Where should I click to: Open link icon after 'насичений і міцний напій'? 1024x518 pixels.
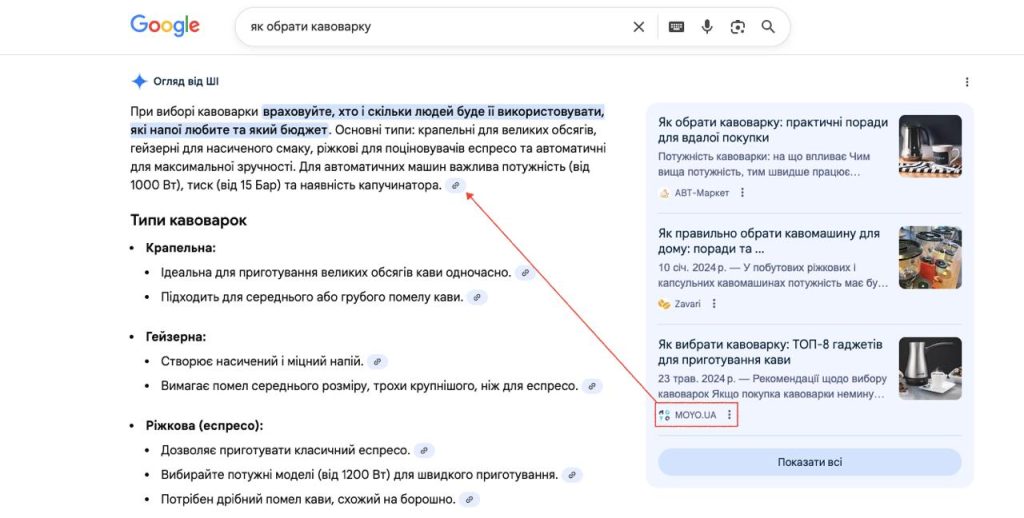(x=377, y=361)
